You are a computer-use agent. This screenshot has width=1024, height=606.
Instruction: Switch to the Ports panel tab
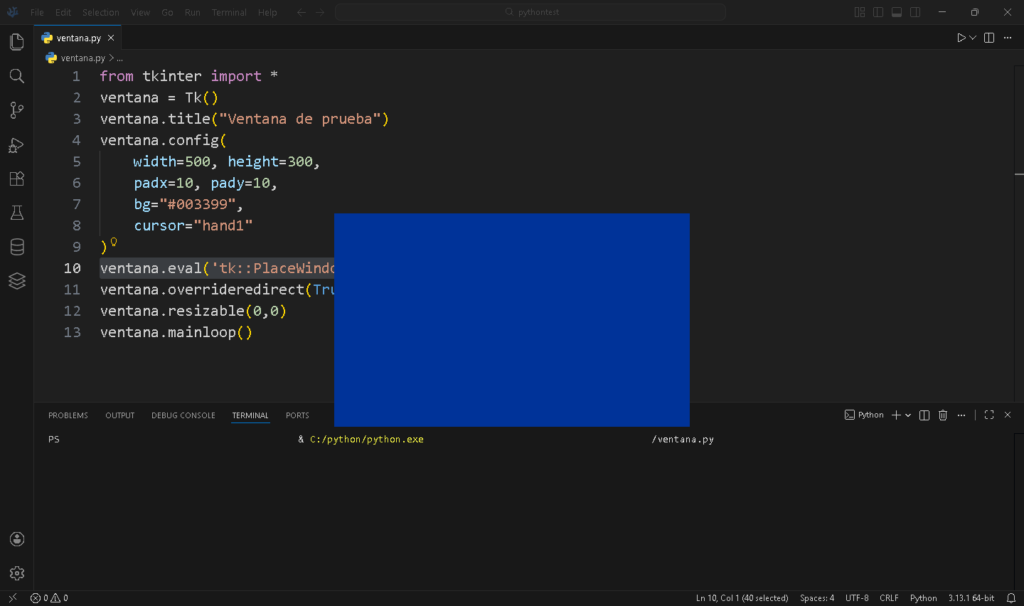coord(297,415)
